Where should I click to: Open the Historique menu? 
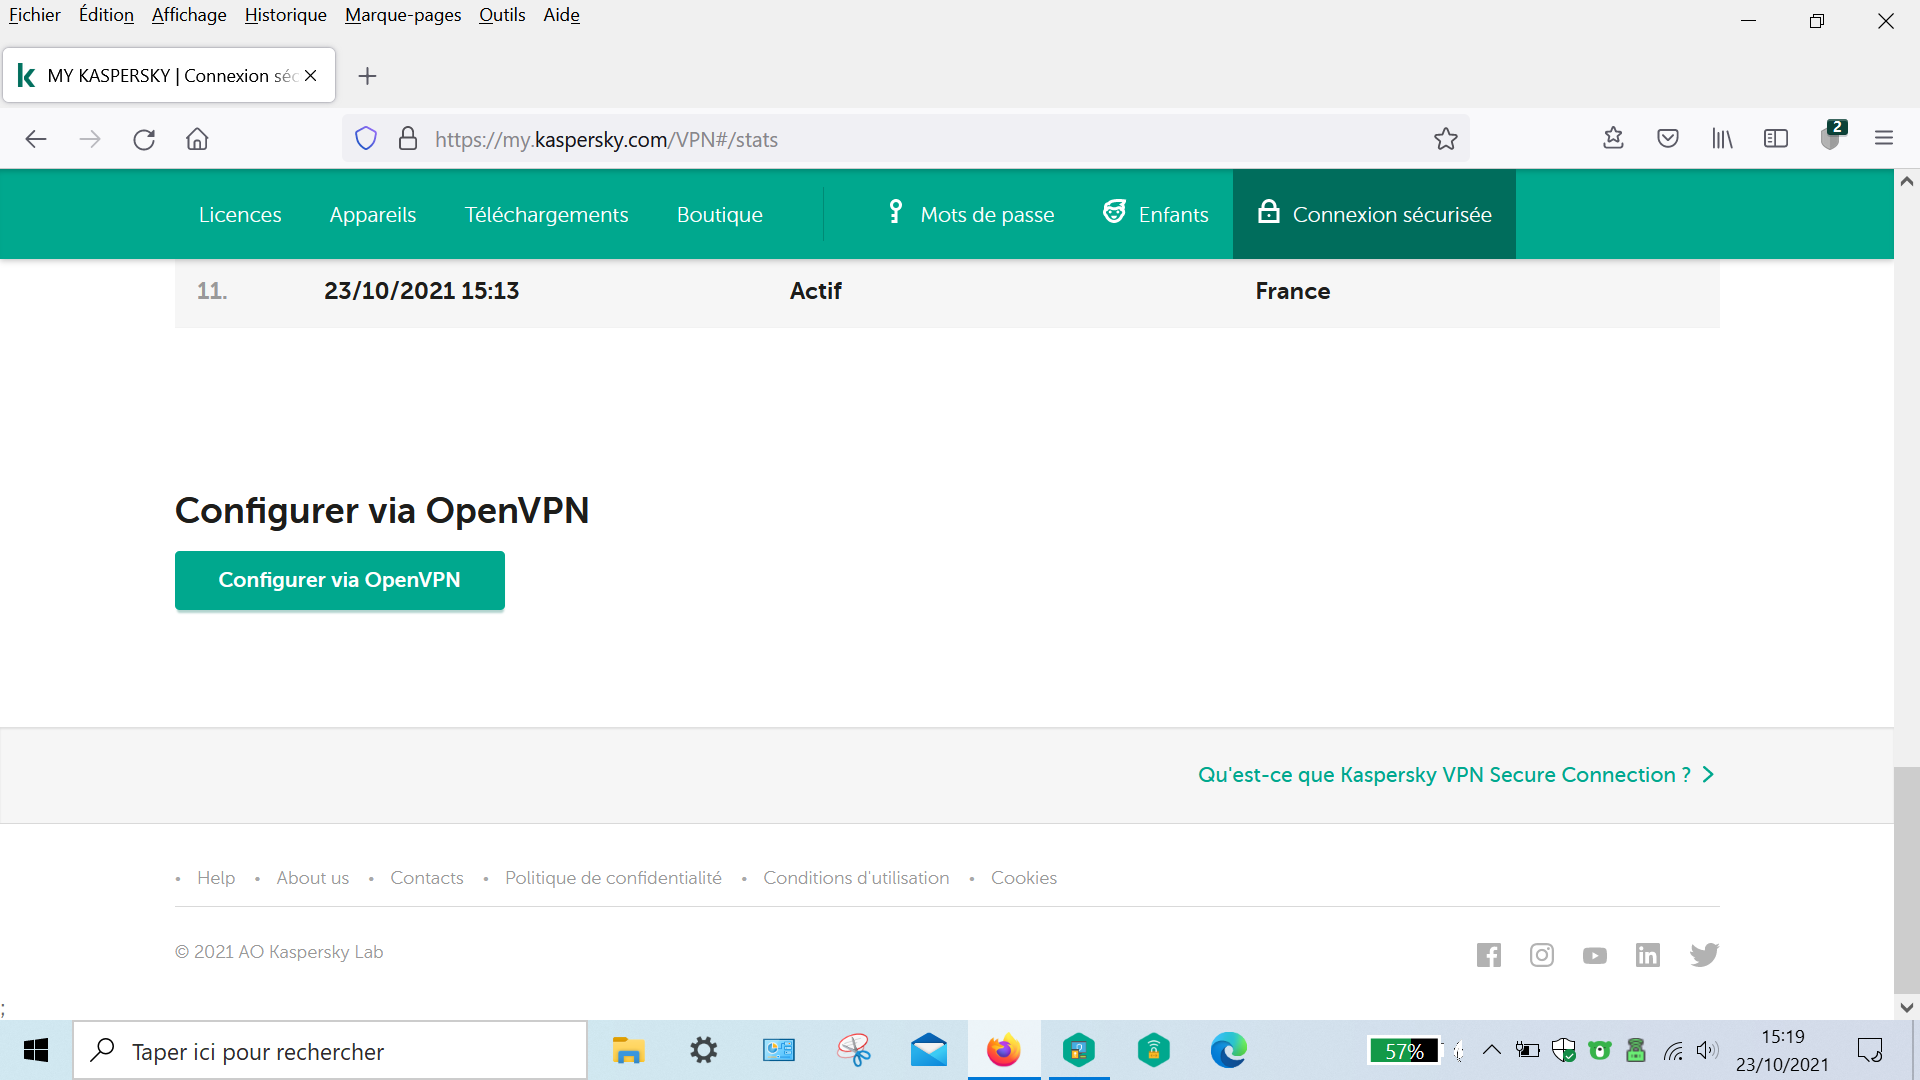coord(285,15)
